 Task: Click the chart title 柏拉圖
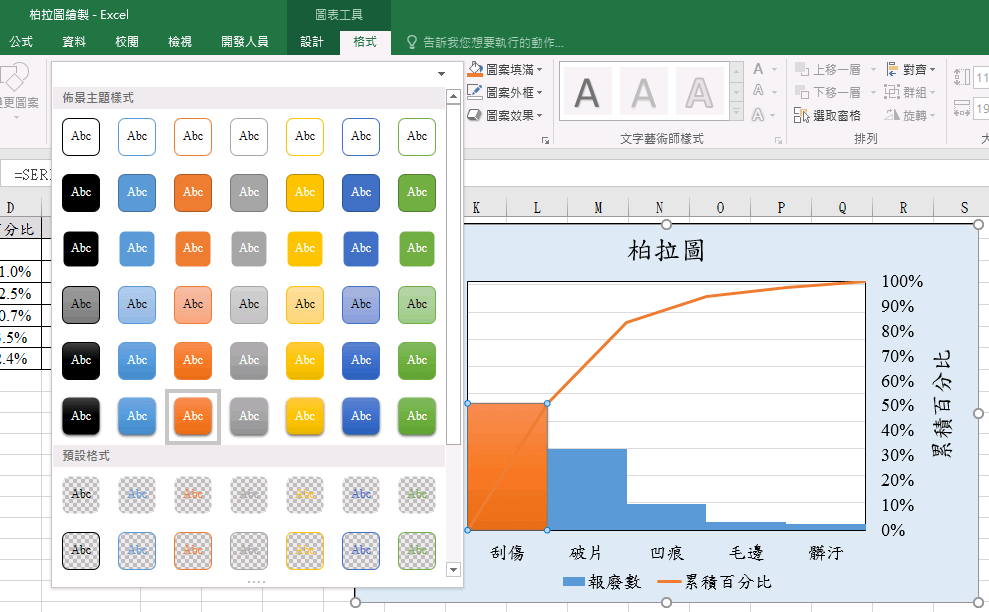[666, 250]
